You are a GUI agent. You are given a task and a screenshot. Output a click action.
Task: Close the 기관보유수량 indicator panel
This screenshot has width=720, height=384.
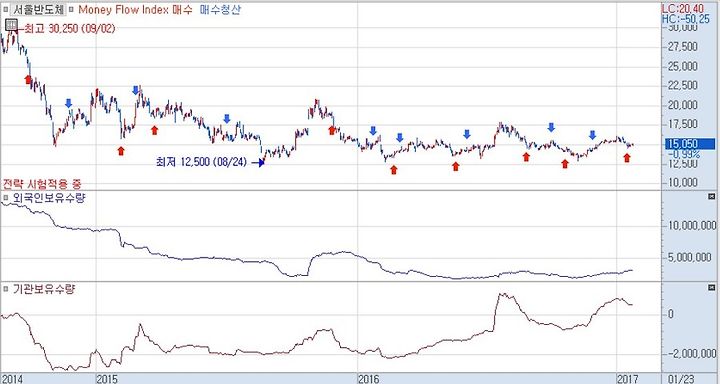tap(712, 288)
